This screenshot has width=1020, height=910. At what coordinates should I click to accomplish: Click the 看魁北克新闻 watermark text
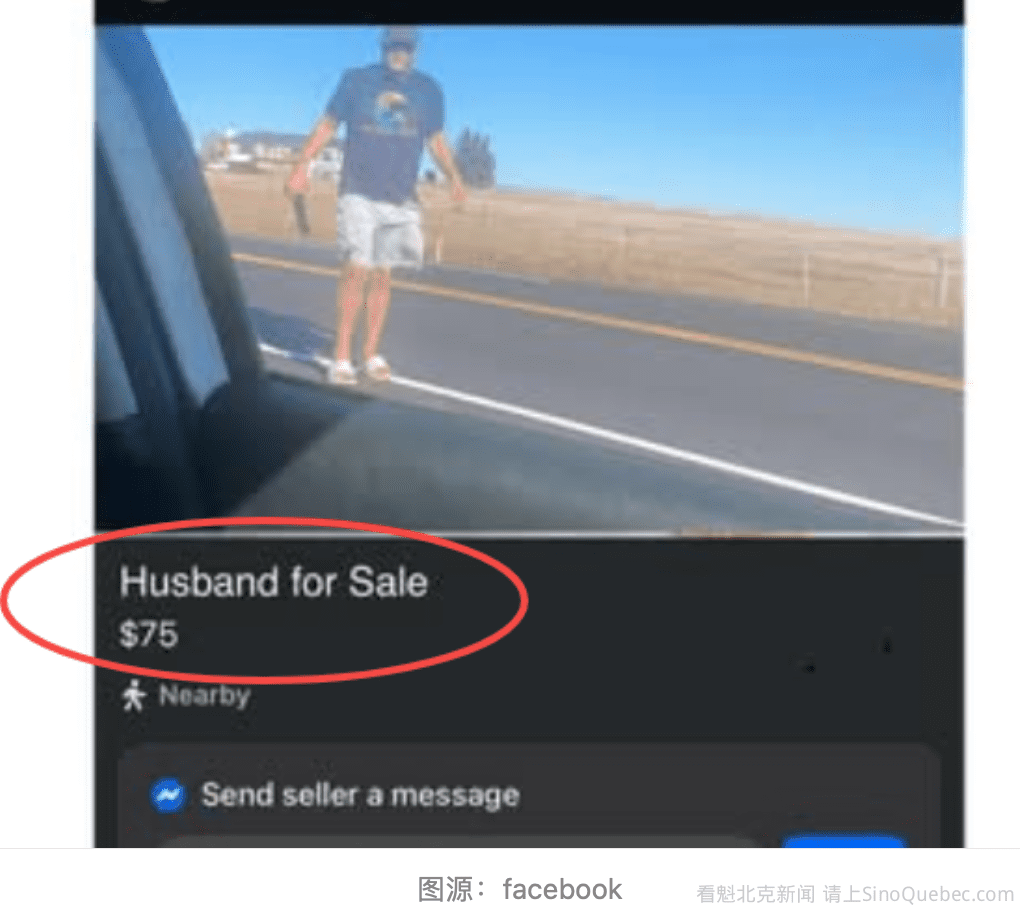tap(755, 894)
